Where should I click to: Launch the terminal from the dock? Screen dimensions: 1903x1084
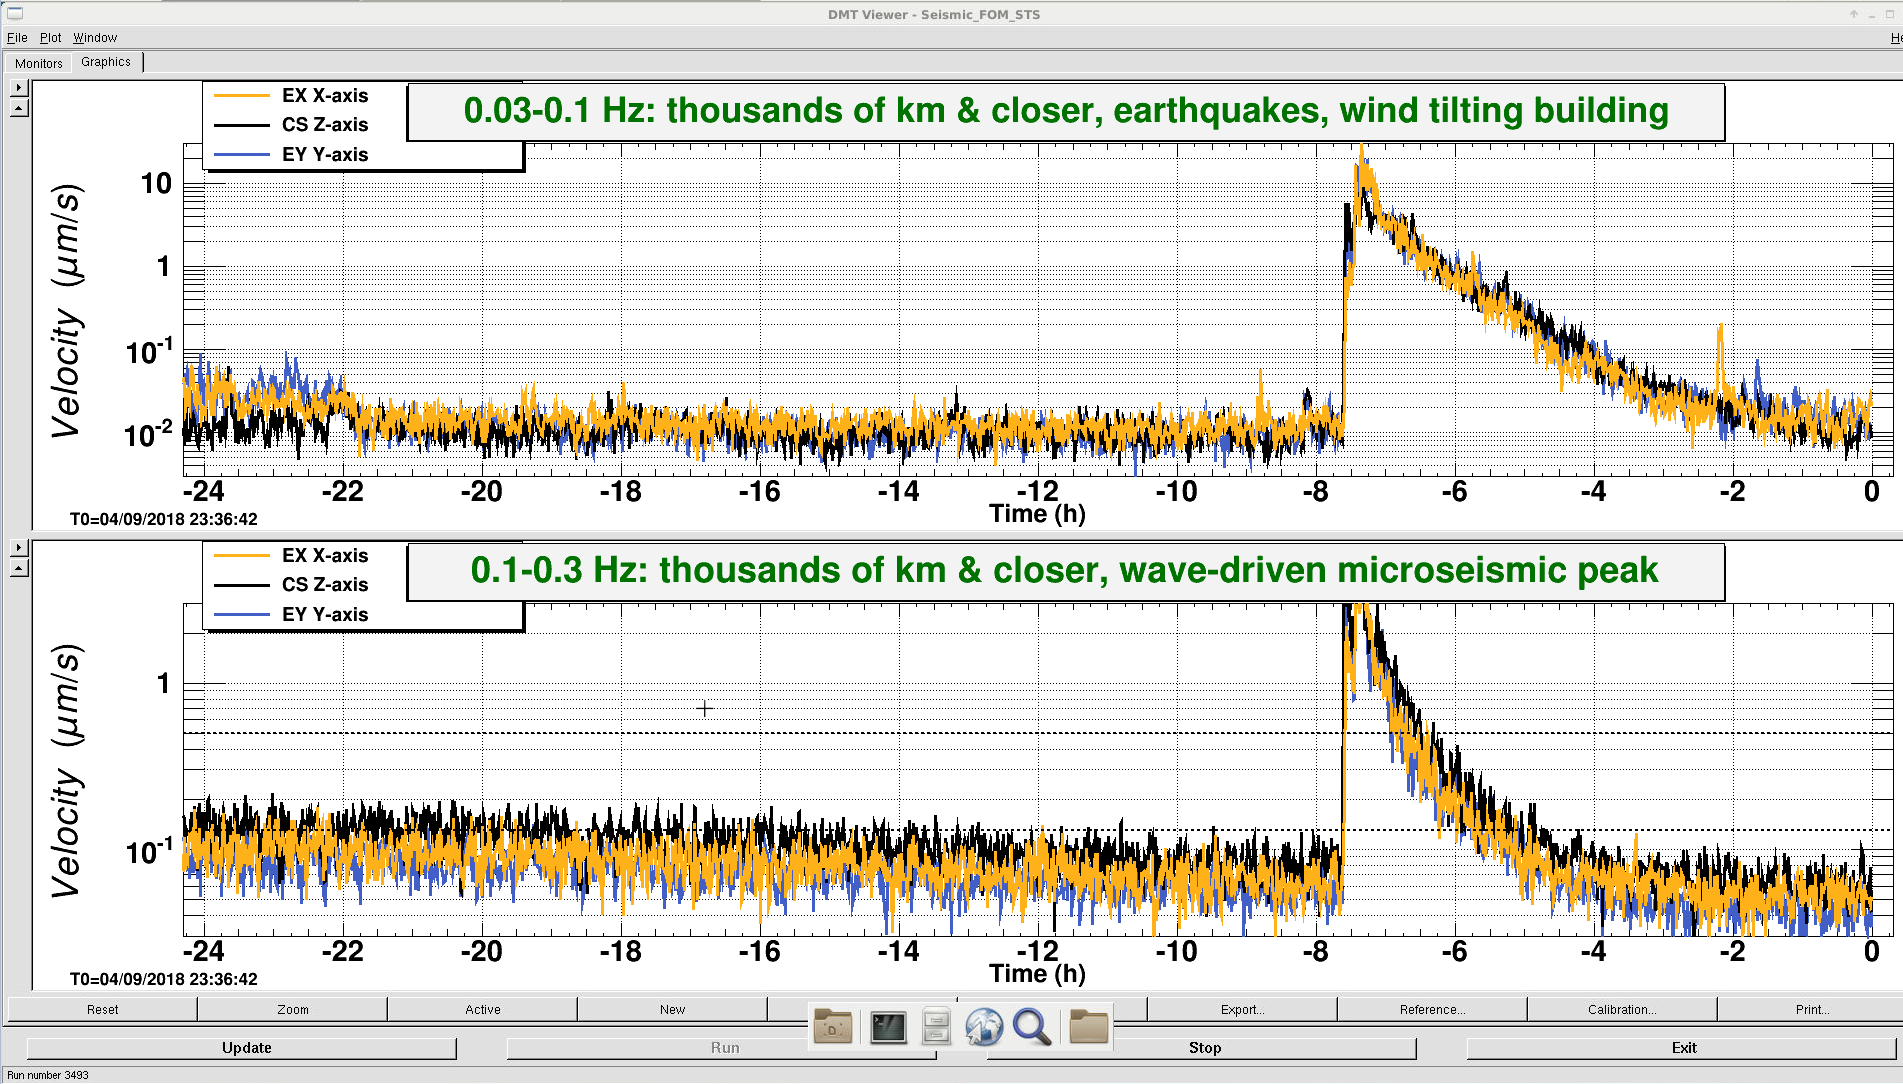pyautogui.click(x=888, y=1027)
